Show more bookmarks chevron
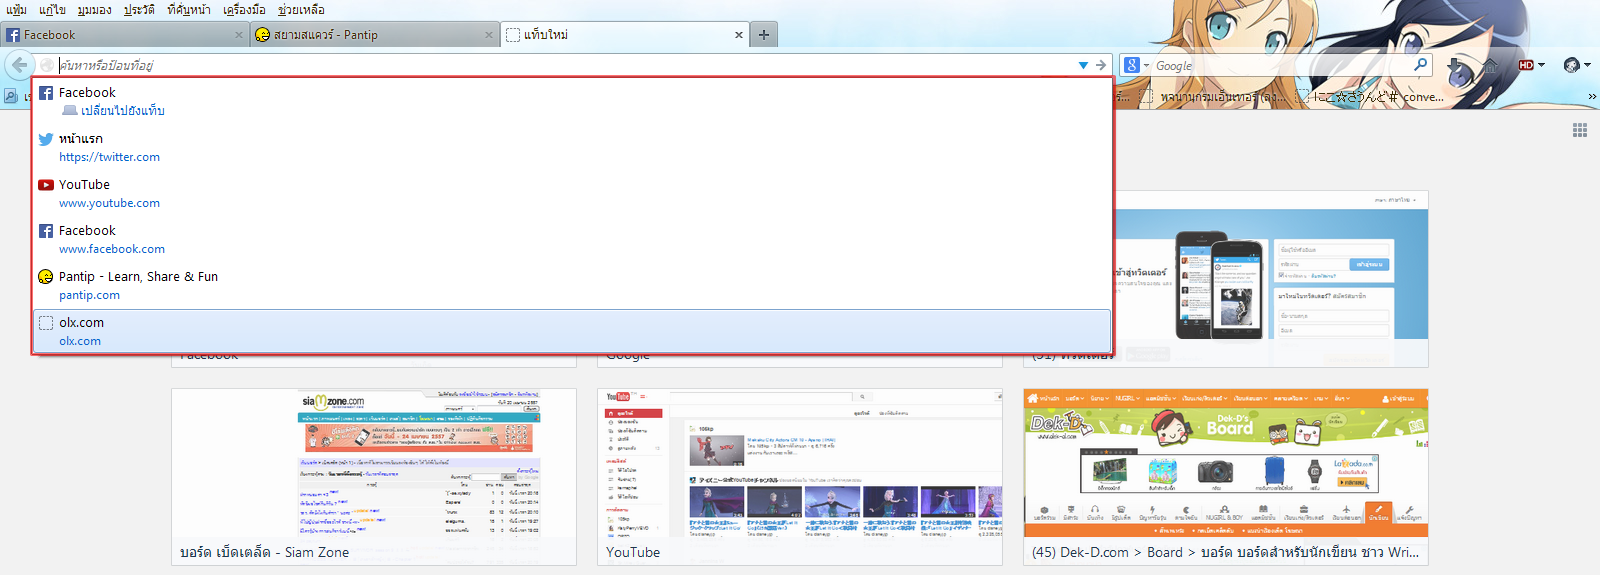The height and width of the screenshot is (575, 1600). [1592, 97]
